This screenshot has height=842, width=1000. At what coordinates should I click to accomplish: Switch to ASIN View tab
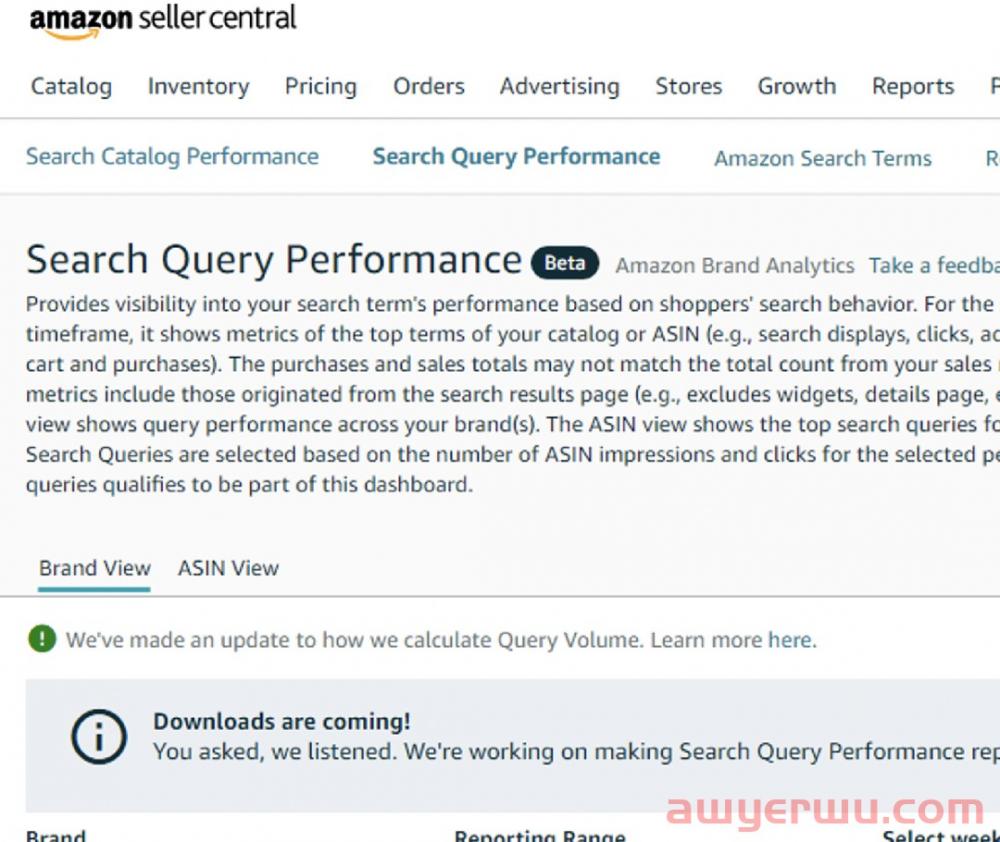228,568
